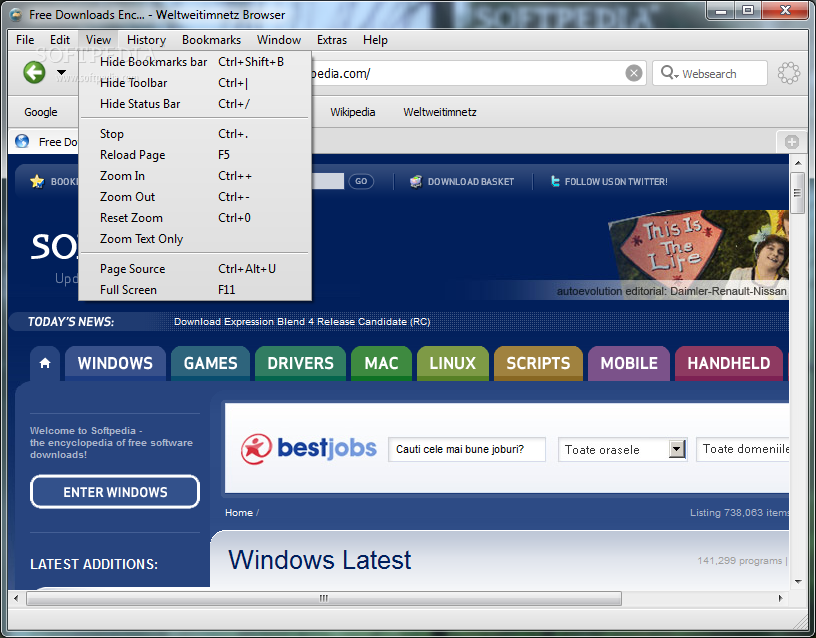Click the Google bookmark

(41, 112)
